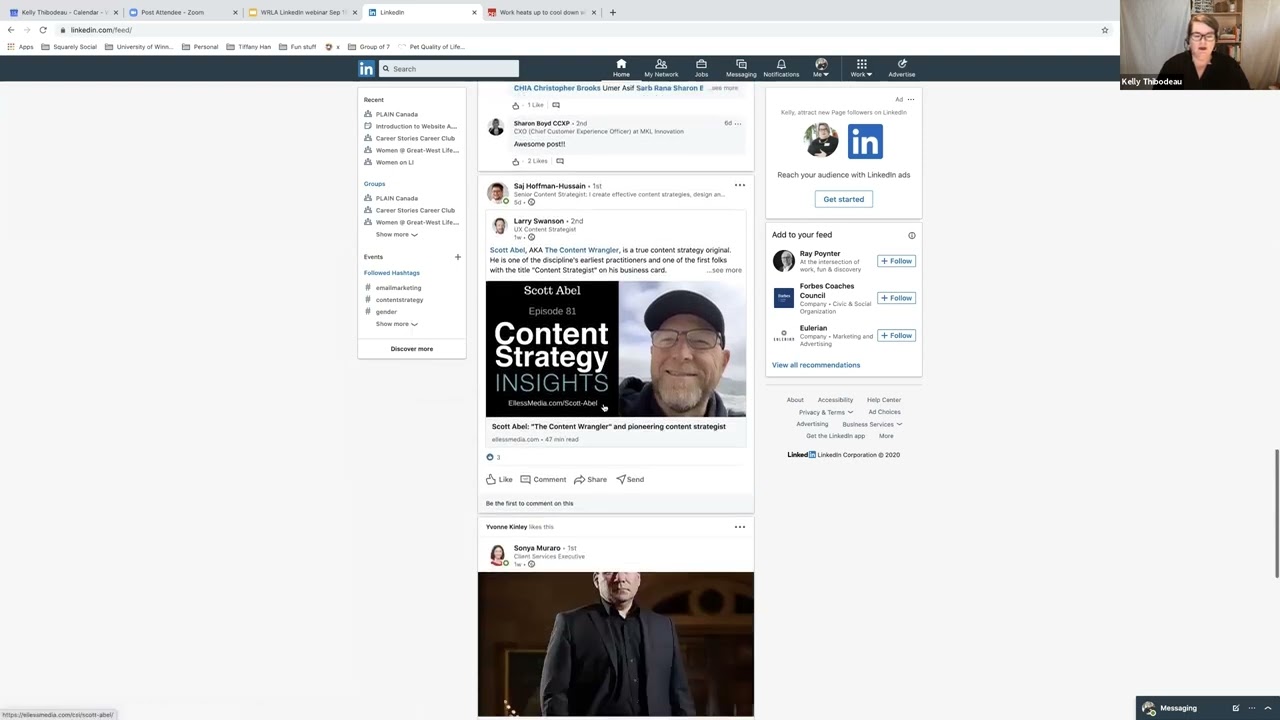Open Apps bookmark shortcut
This screenshot has width=1280, height=720.
pos(20,47)
